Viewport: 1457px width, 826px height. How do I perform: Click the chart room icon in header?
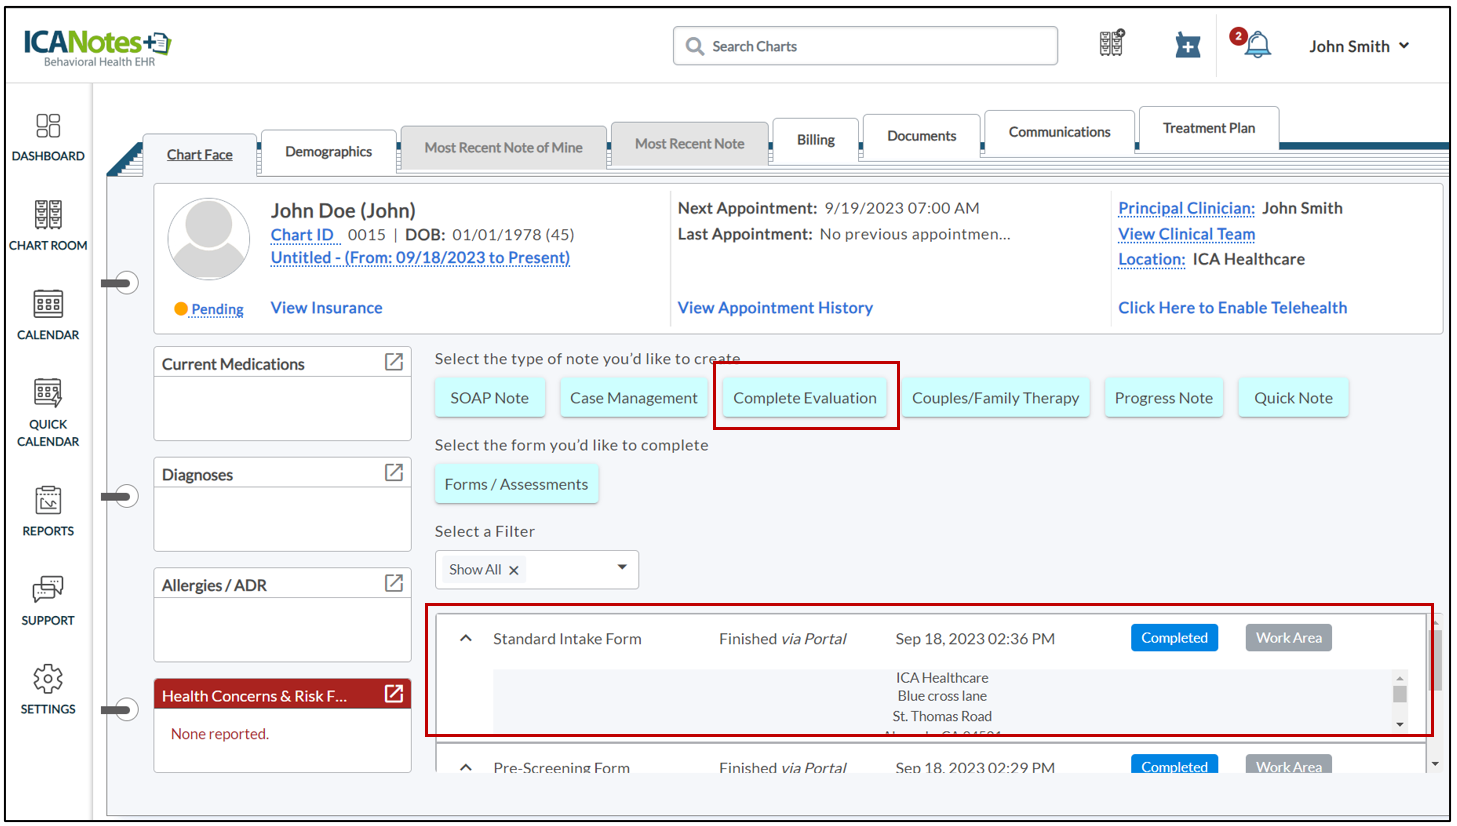1111,43
